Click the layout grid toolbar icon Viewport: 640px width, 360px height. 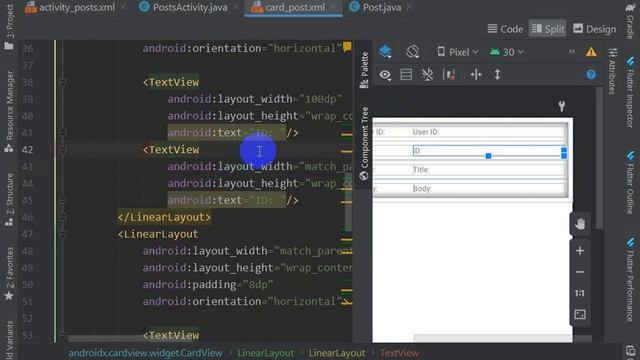click(406, 74)
